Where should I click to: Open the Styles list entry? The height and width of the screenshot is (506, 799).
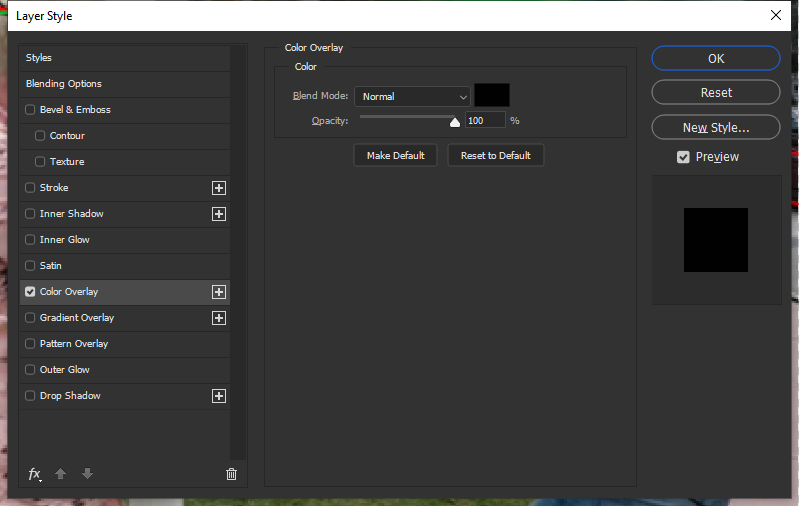point(125,58)
